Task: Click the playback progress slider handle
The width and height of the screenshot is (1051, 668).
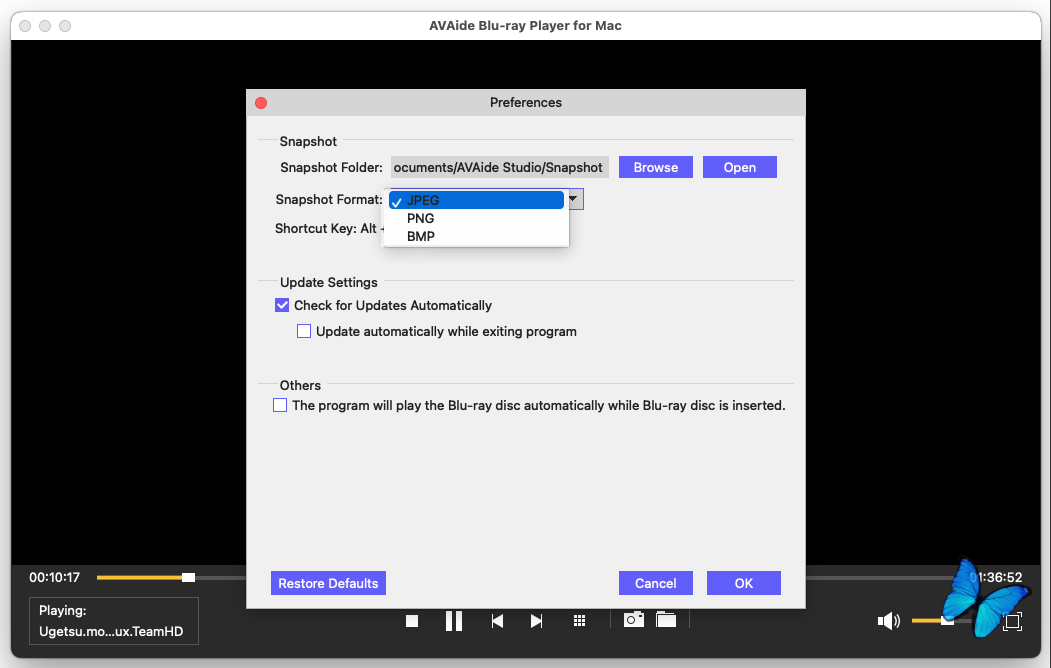Action: click(188, 577)
